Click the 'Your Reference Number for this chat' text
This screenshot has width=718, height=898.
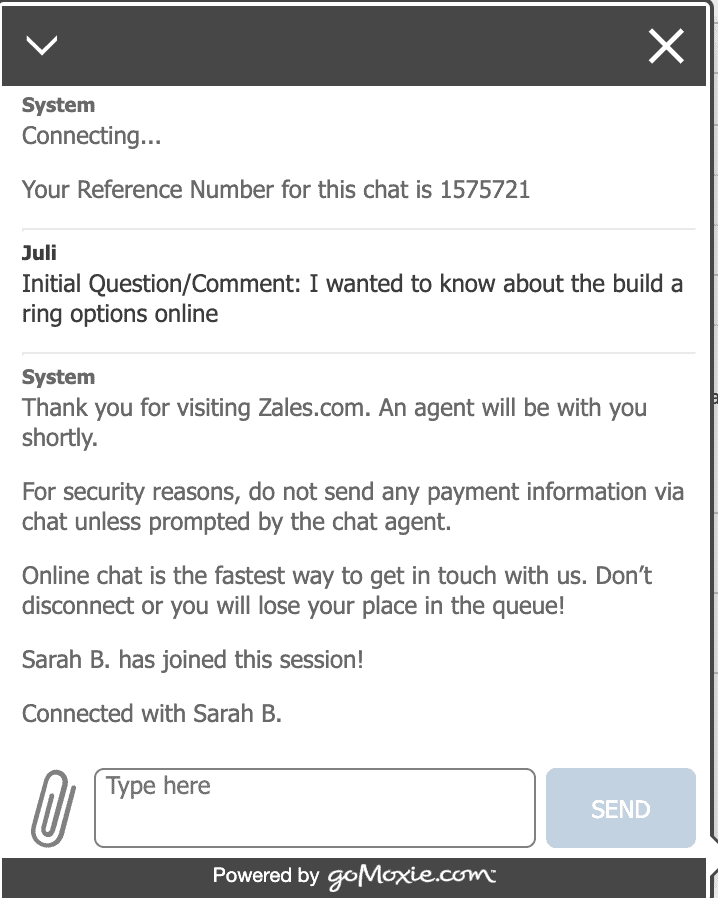(x=228, y=190)
